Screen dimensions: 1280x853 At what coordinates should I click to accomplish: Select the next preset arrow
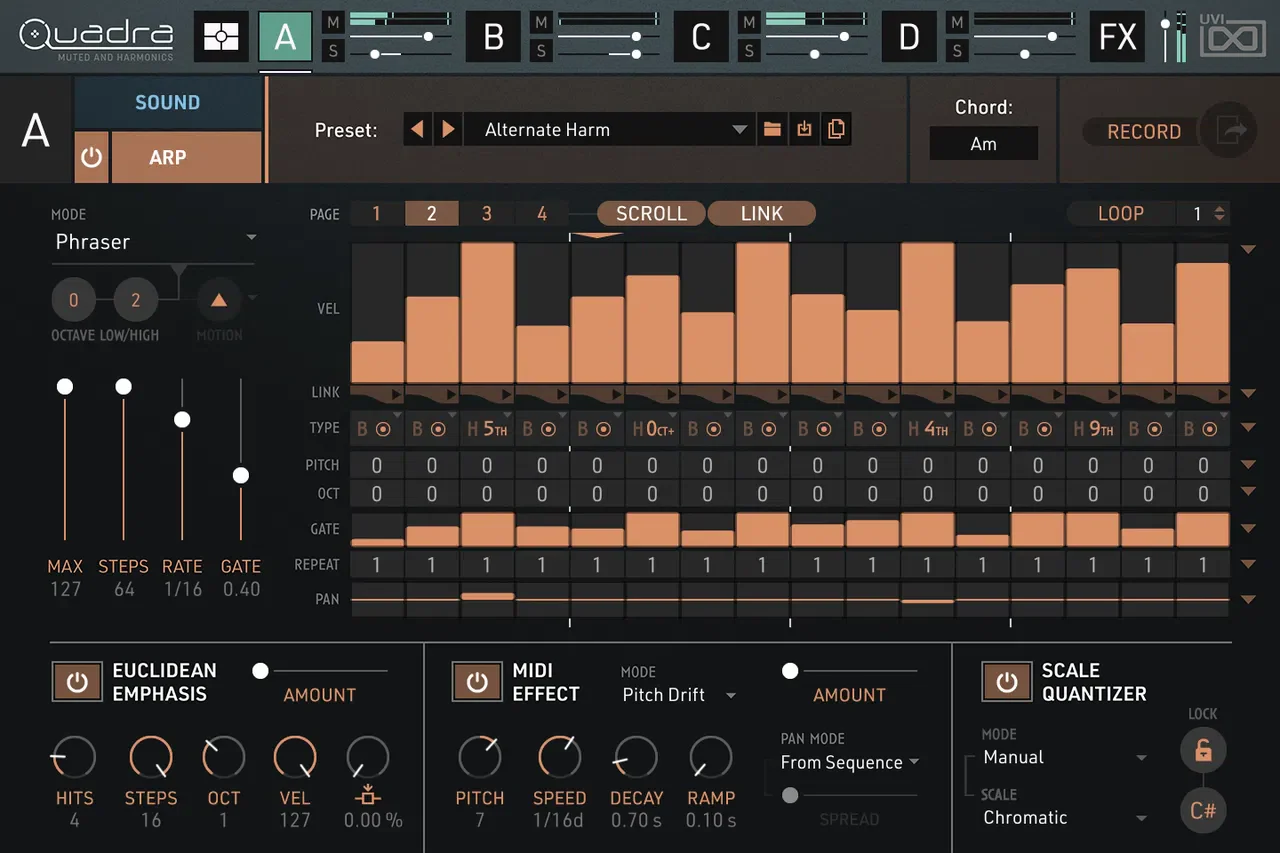448,129
